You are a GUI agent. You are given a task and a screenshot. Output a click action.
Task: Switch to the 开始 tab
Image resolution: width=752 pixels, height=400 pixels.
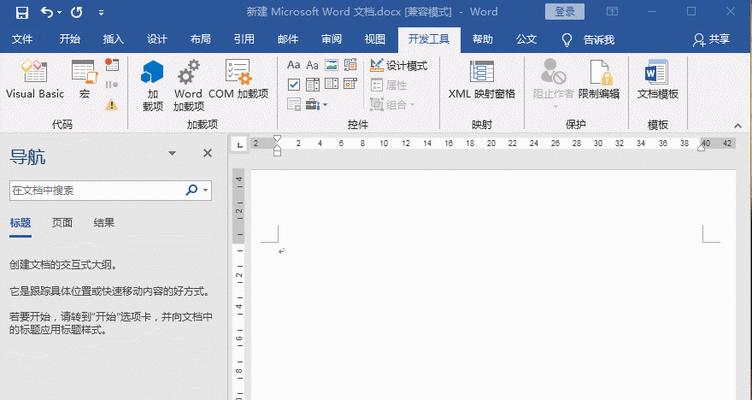pos(70,39)
